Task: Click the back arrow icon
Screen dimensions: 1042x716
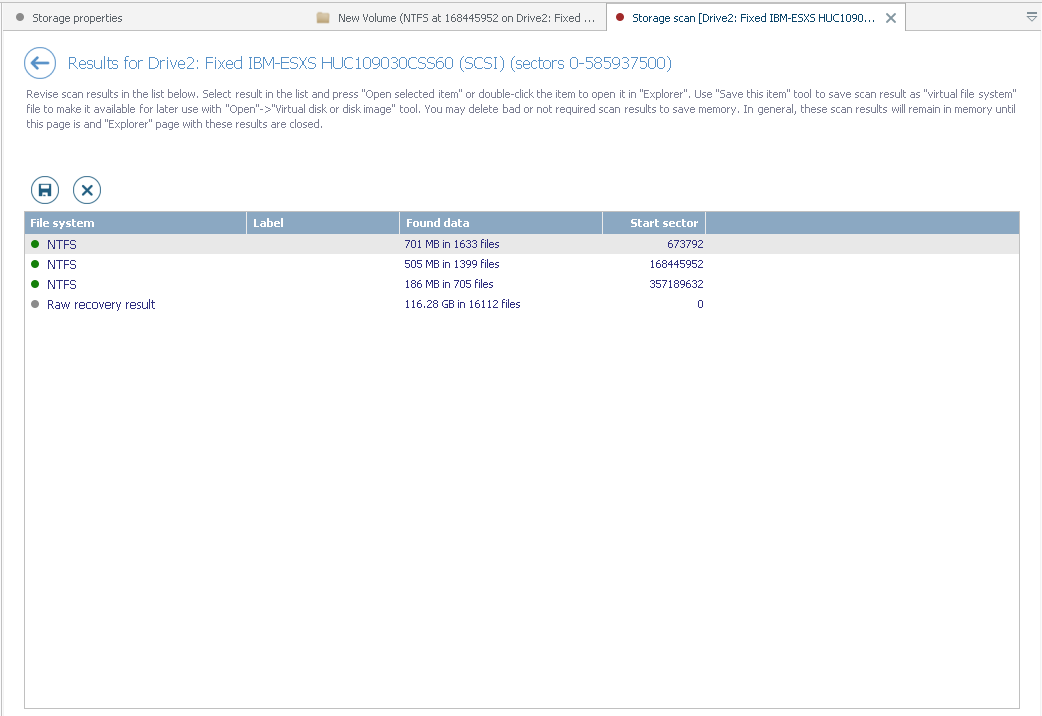Action: point(40,63)
